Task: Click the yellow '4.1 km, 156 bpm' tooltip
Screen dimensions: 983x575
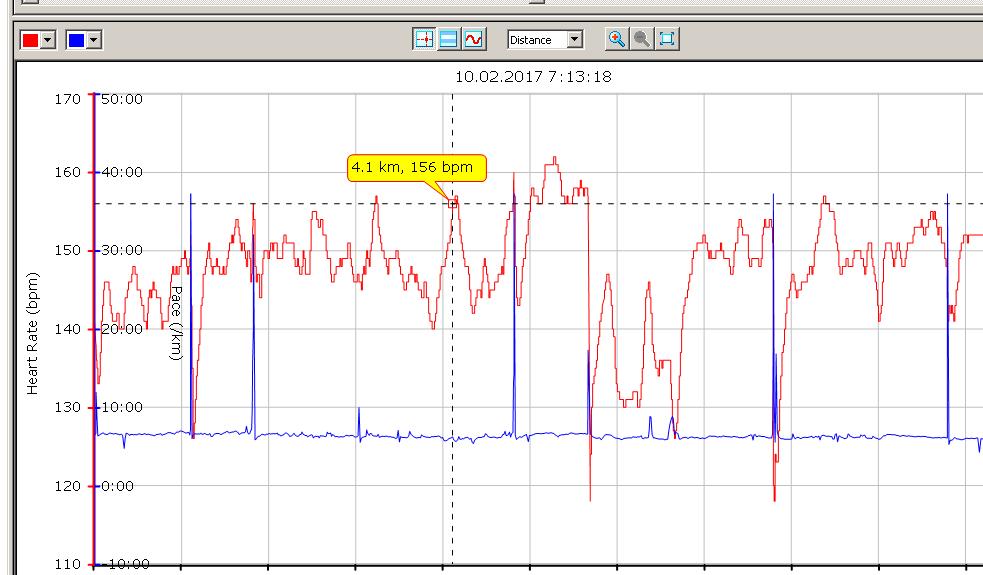Action: coord(417,168)
